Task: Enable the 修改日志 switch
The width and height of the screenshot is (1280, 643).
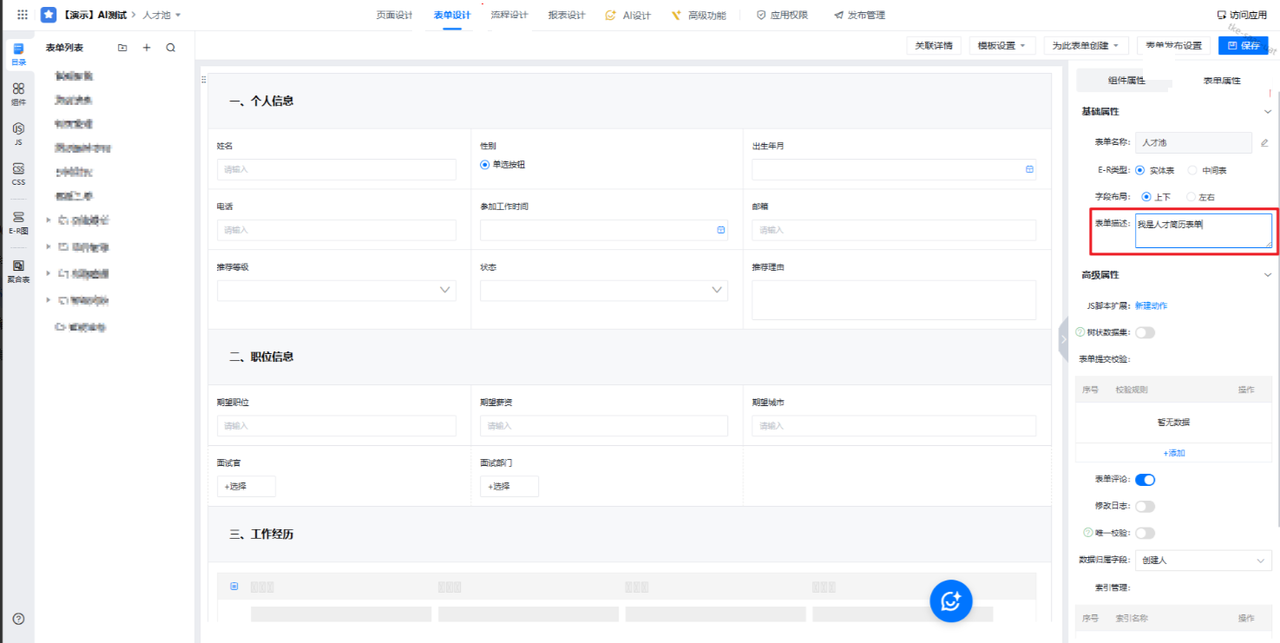Action: click(1145, 507)
